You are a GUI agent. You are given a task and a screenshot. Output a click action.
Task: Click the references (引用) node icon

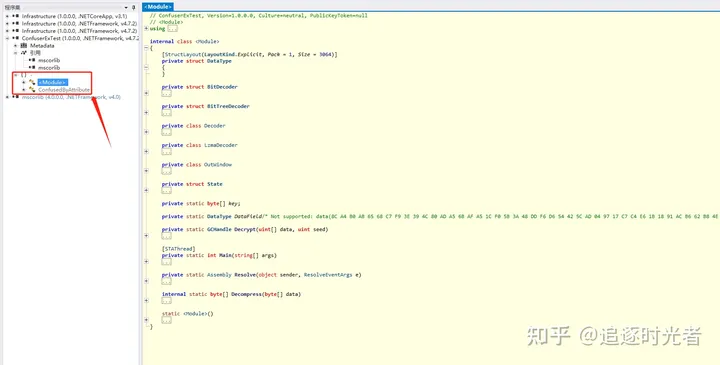(x=24, y=53)
